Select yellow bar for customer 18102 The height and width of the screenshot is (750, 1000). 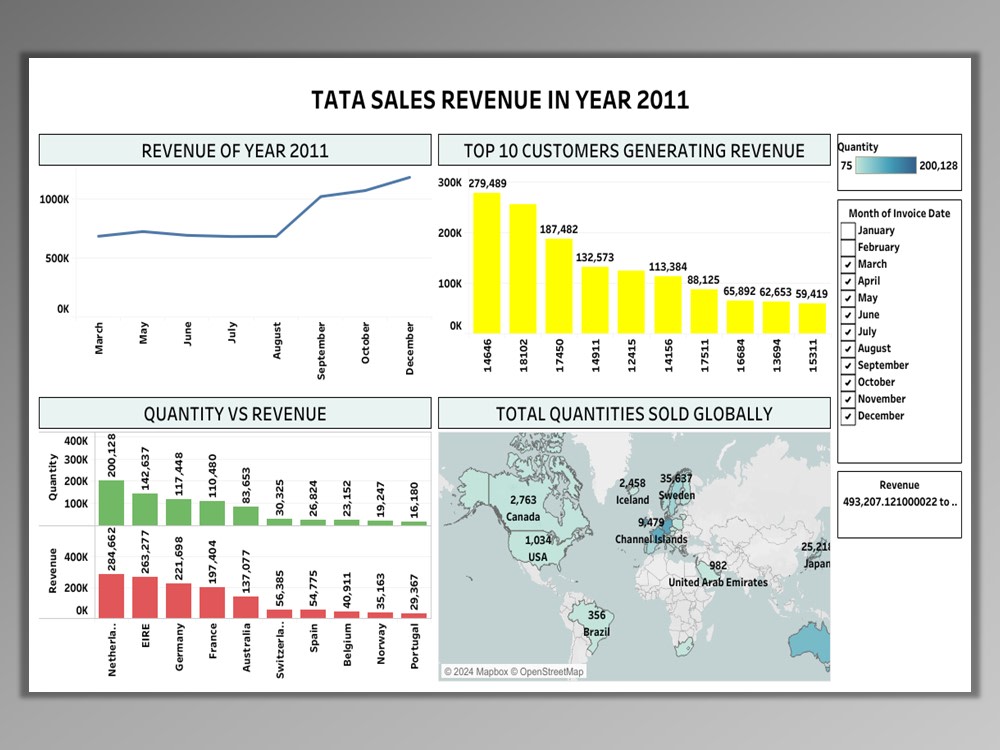[x=523, y=268]
